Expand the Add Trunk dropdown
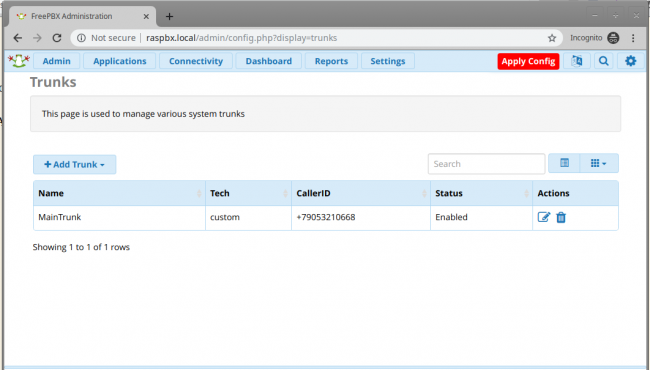 (x=75, y=164)
